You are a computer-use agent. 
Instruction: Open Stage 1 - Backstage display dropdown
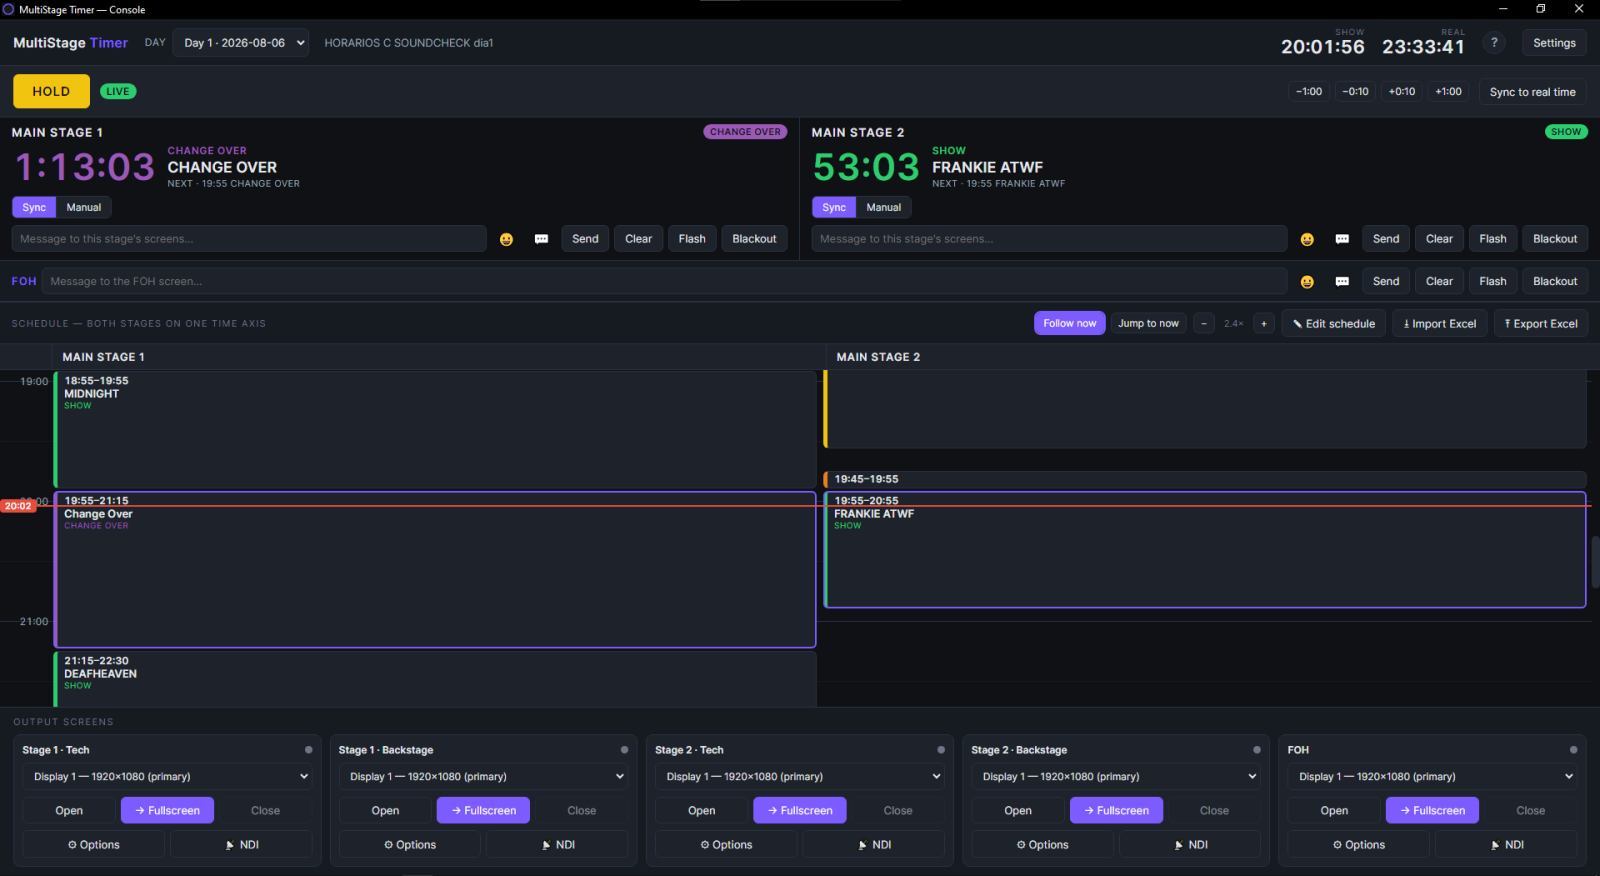[x=483, y=777]
